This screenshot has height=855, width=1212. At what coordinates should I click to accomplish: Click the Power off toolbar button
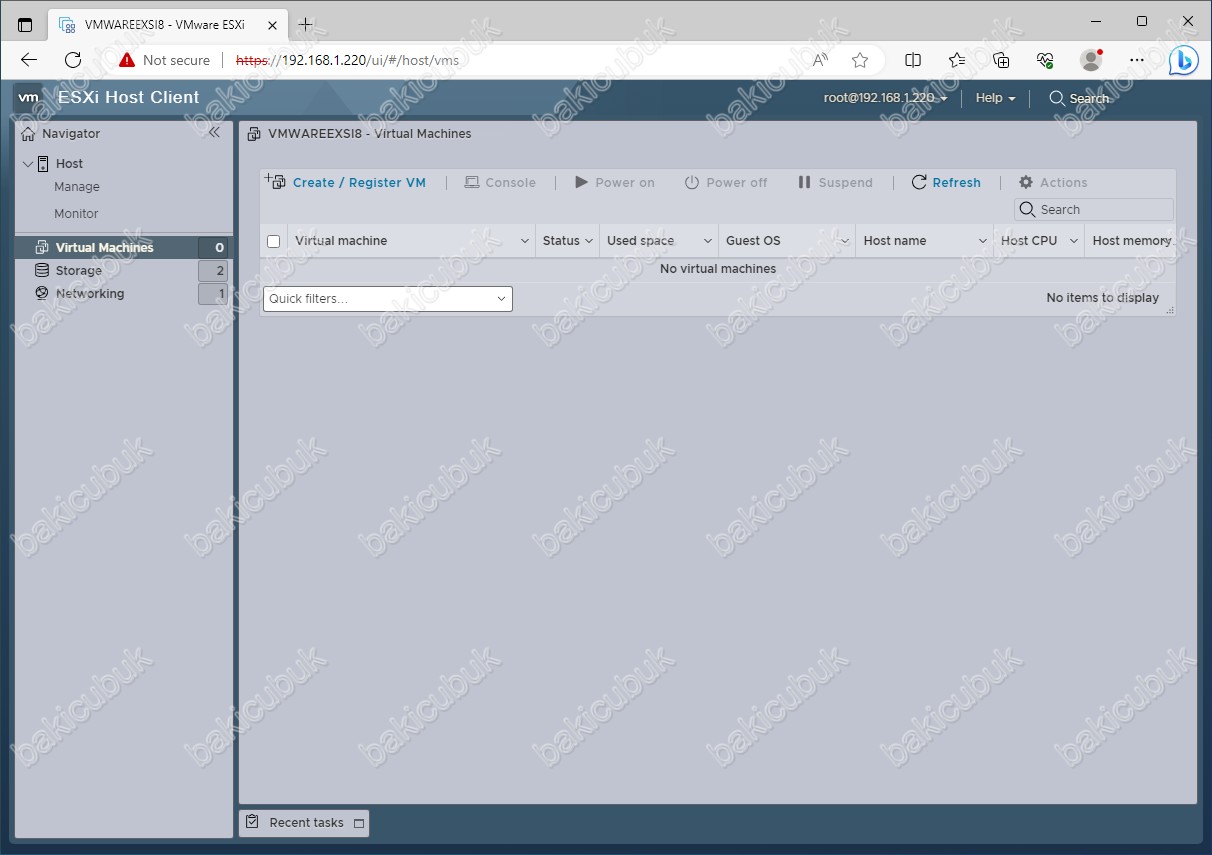click(726, 182)
